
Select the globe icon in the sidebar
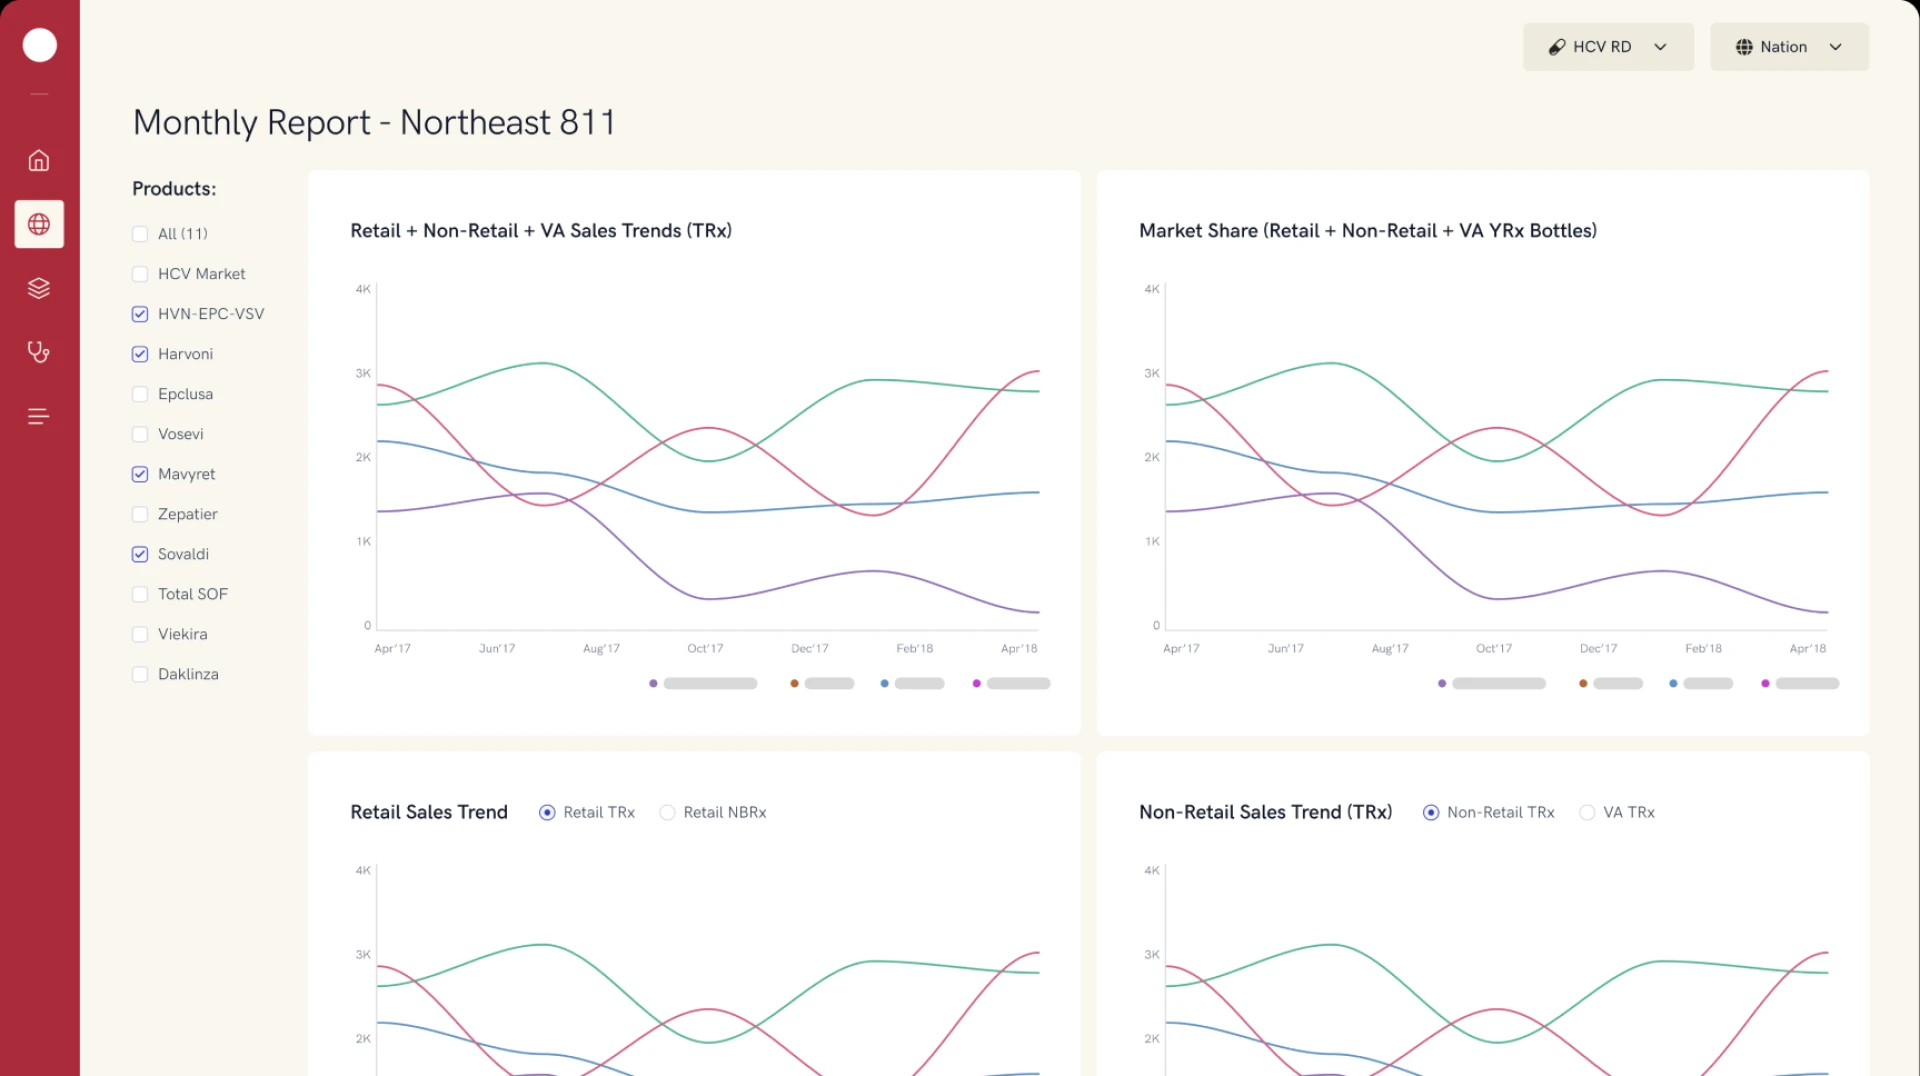coord(38,224)
